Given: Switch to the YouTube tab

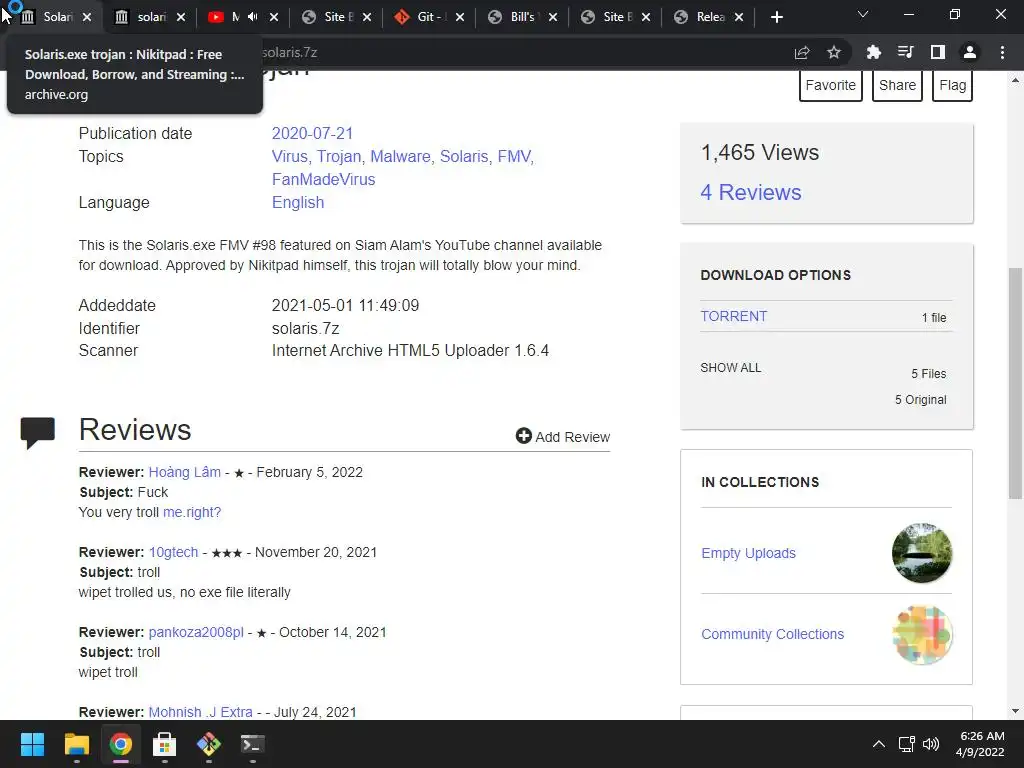Looking at the screenshot, I should coord(224,17).
